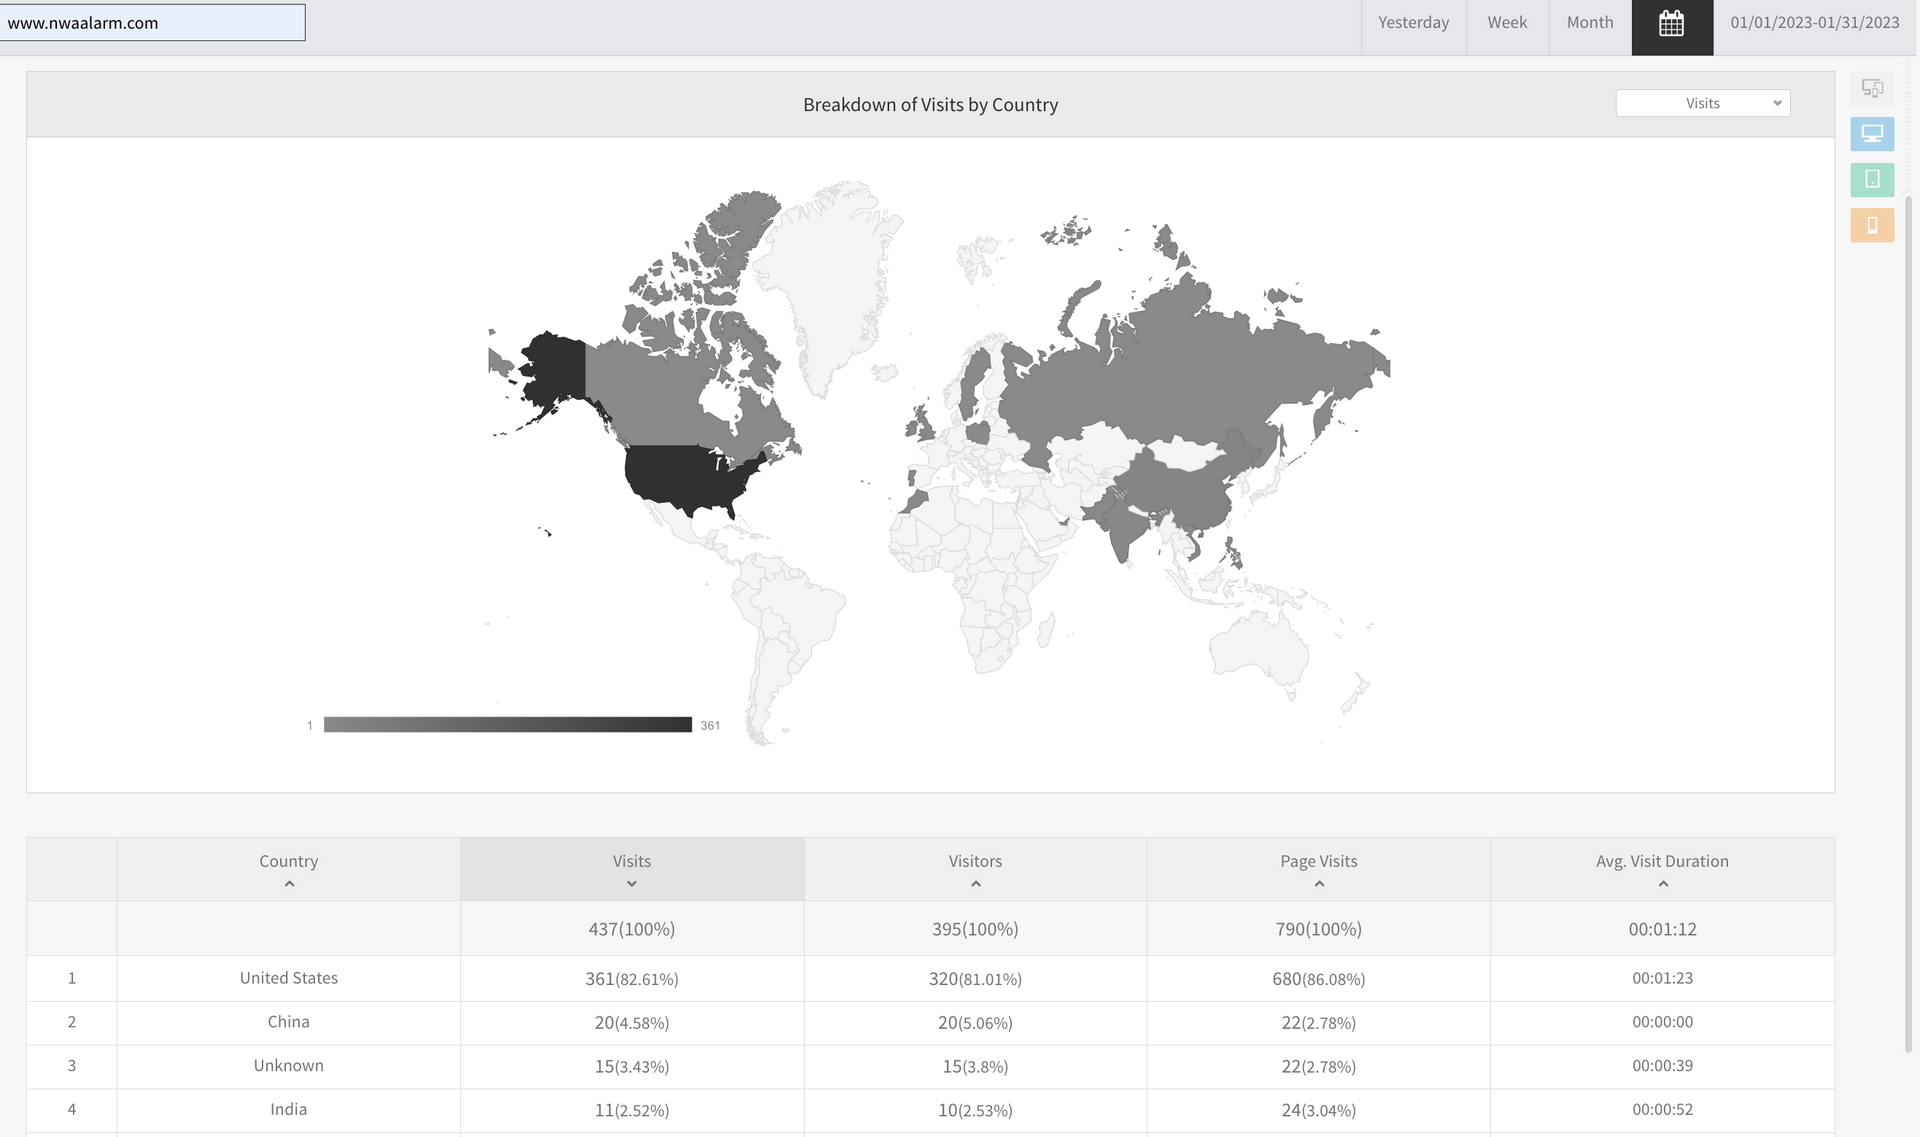Switch to Month date range

coord(1590,23)
